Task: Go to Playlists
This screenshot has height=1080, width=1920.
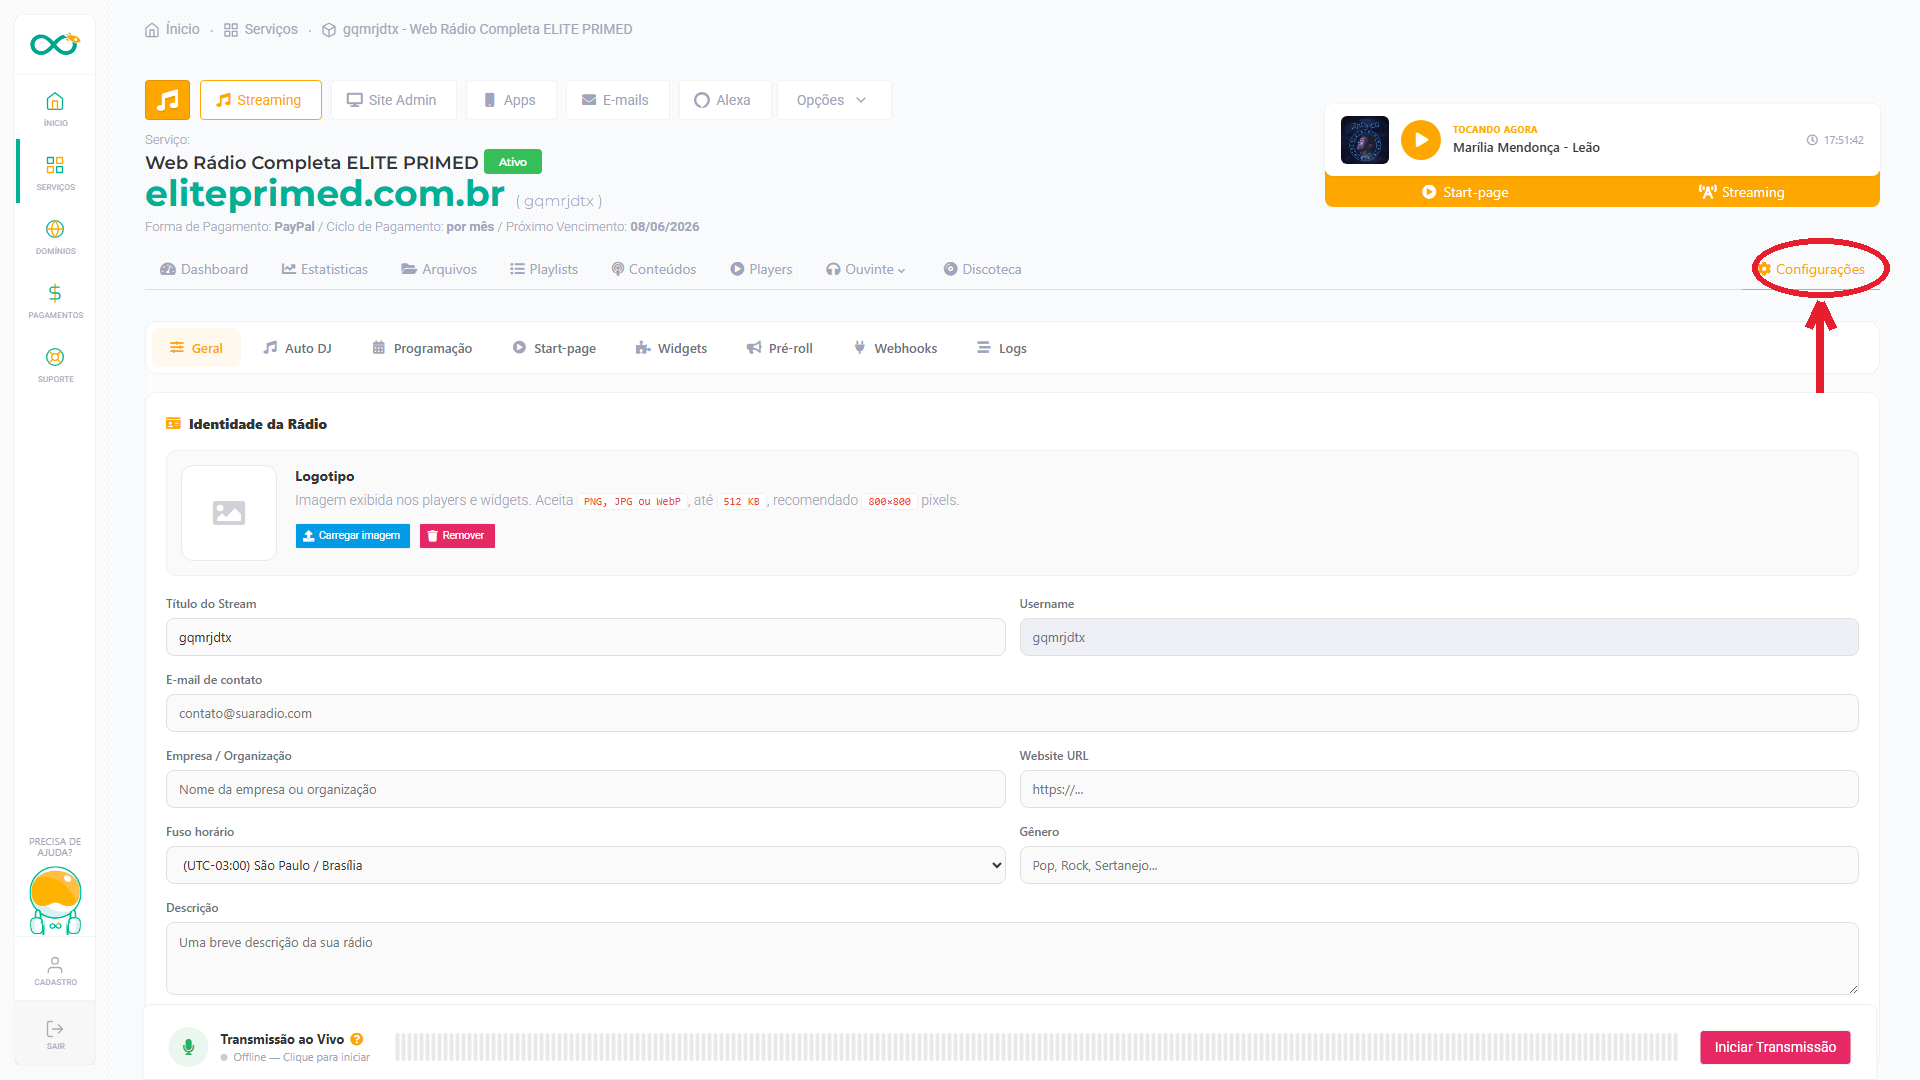Action: click(544, 269)
